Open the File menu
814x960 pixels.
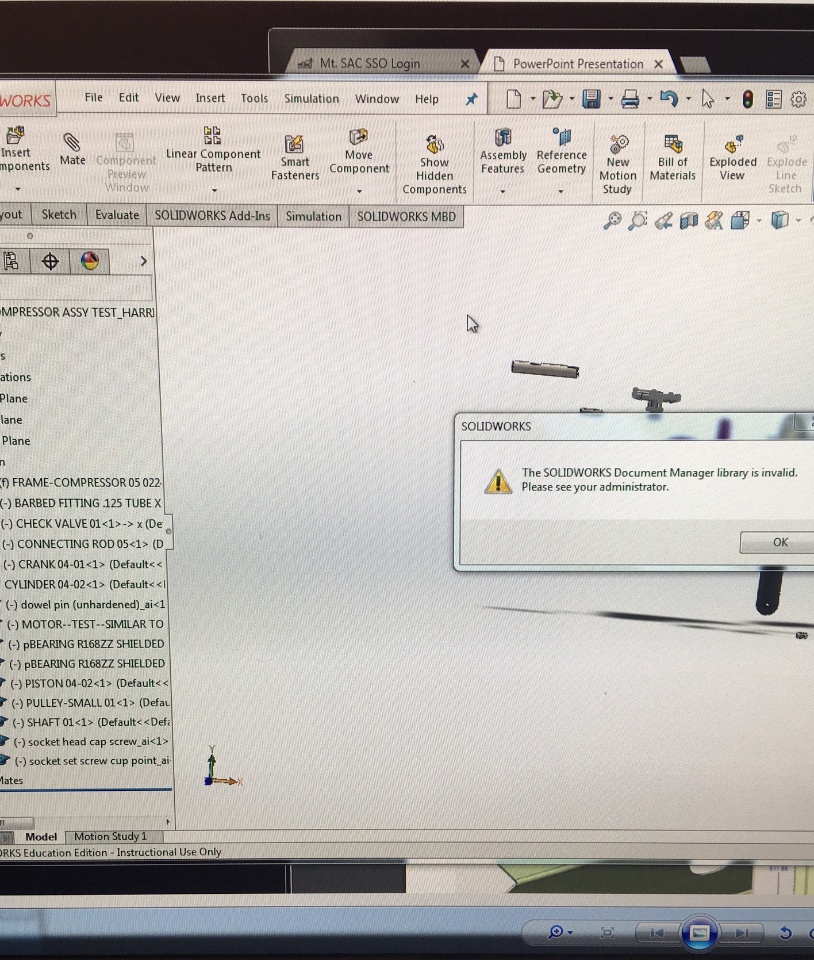pyautogui.click(x=94, y=97)
